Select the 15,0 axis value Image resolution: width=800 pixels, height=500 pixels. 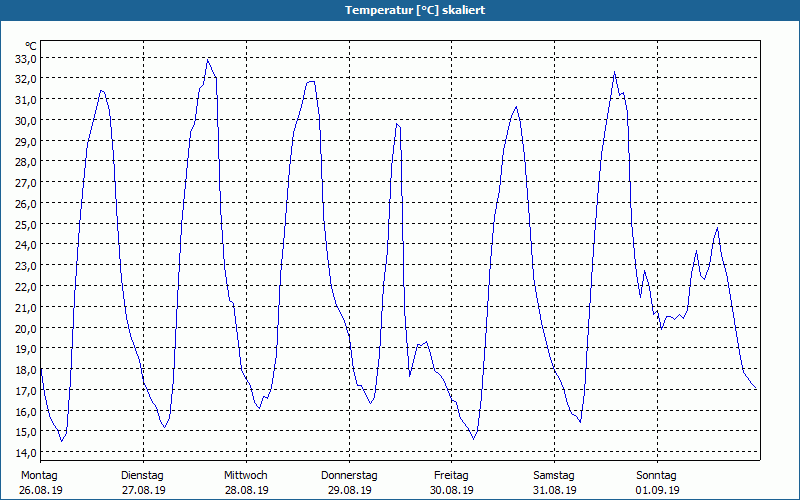[26, 432]
